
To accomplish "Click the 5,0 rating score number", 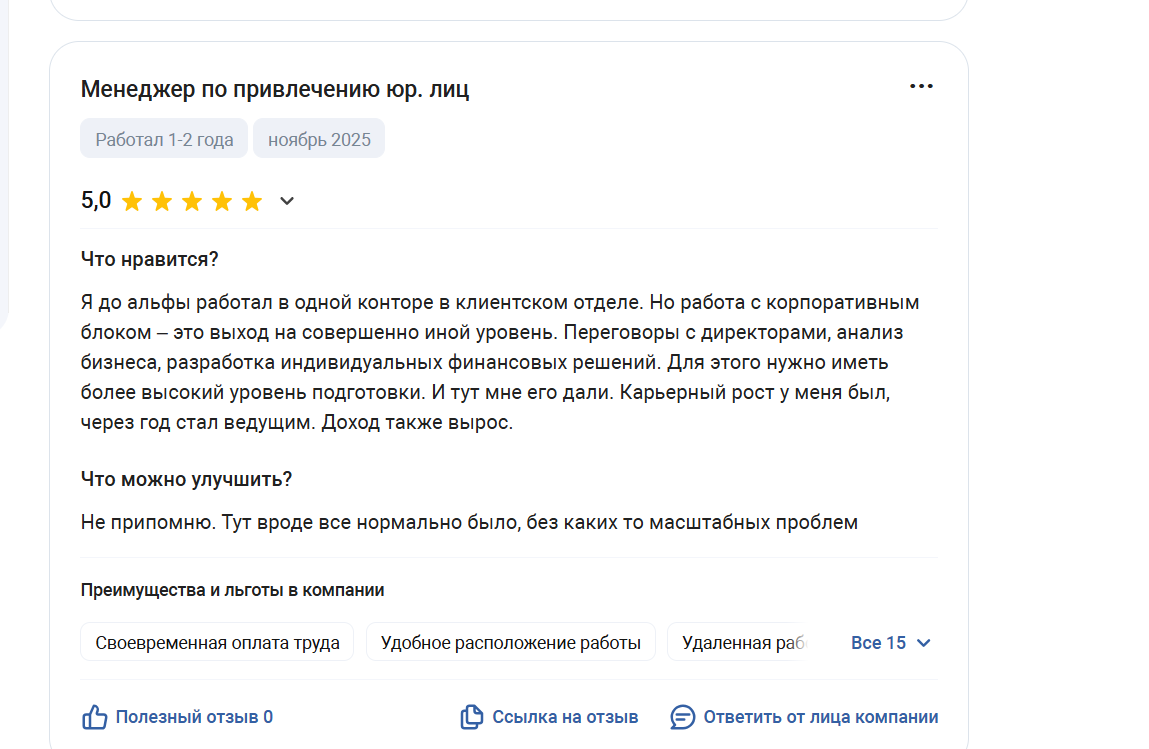I will (96, 201).
